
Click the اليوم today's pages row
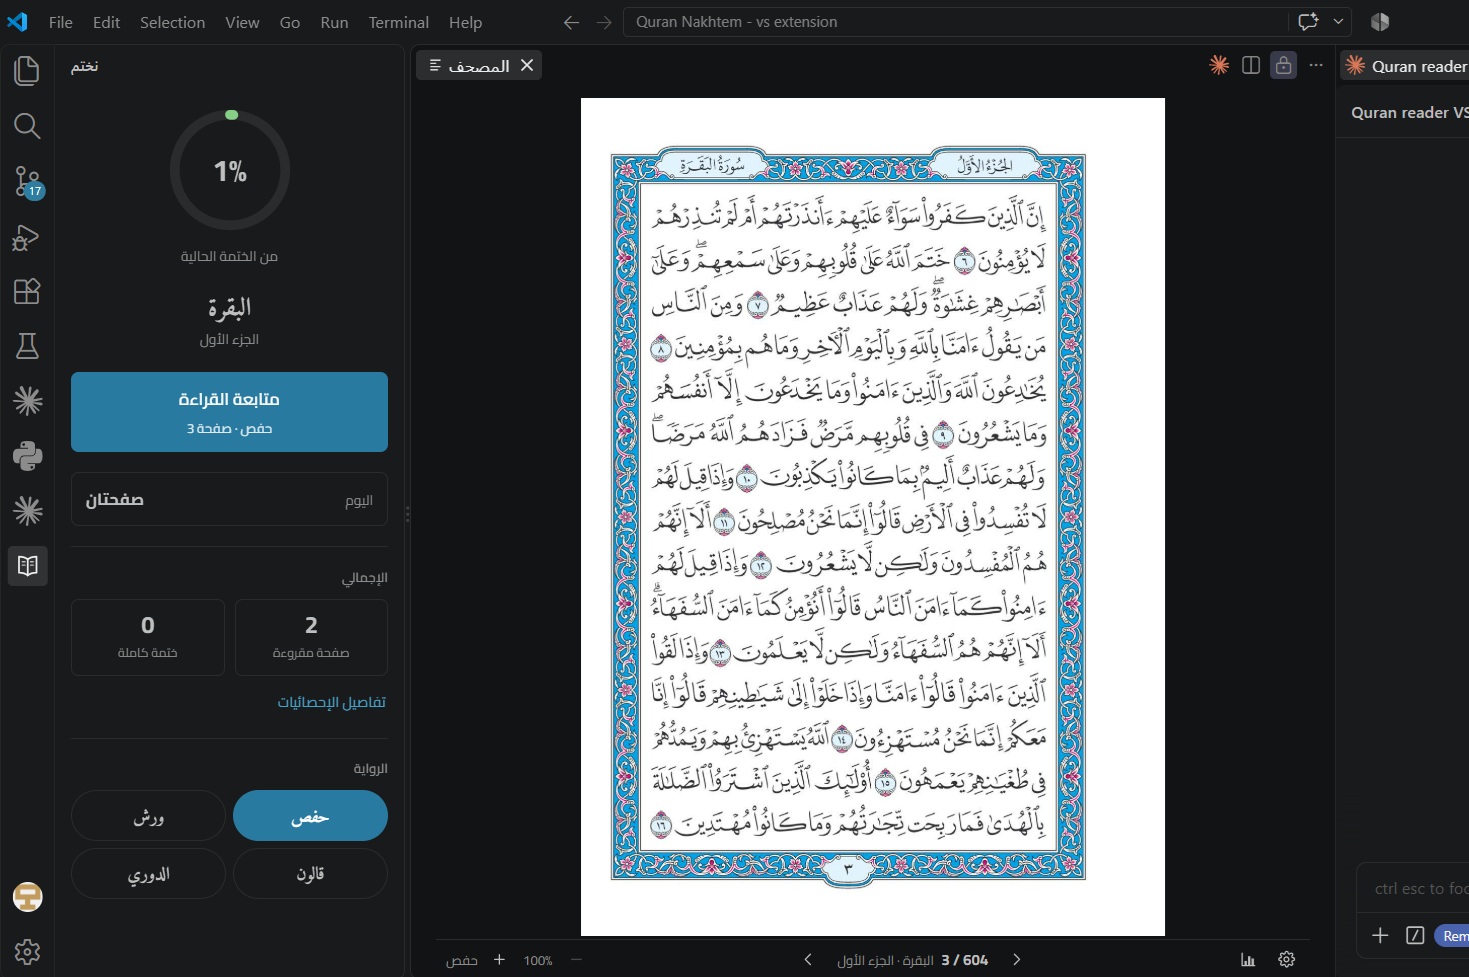tap(229, 499)
